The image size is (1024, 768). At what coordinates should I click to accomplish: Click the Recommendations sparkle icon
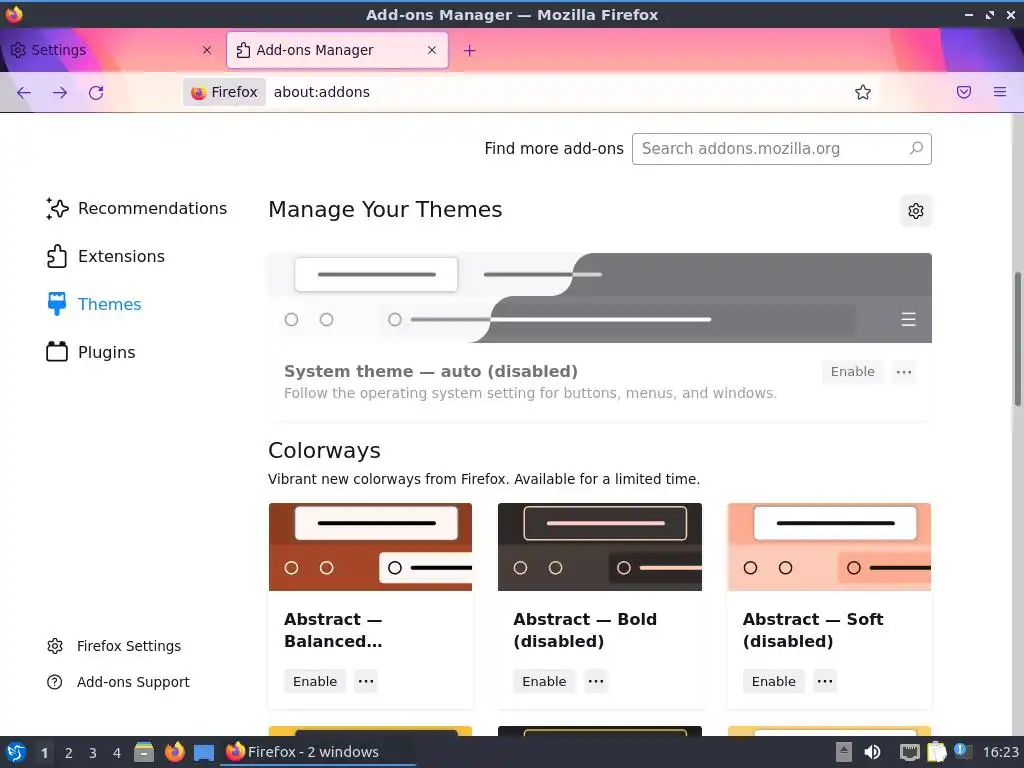coord(57,208)
